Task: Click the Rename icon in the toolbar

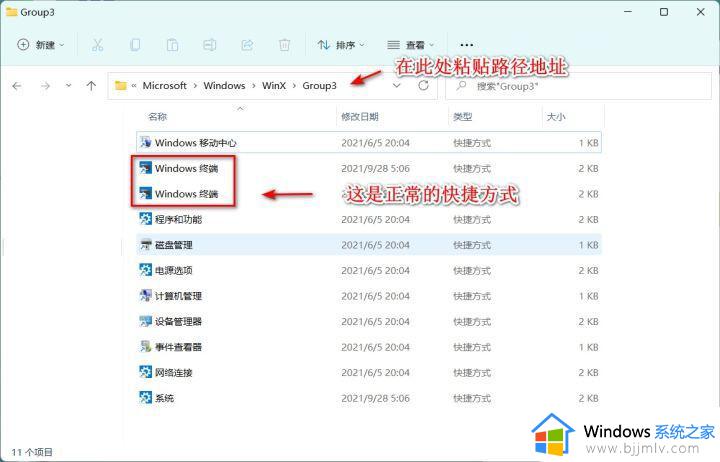Action: [210, 45]
